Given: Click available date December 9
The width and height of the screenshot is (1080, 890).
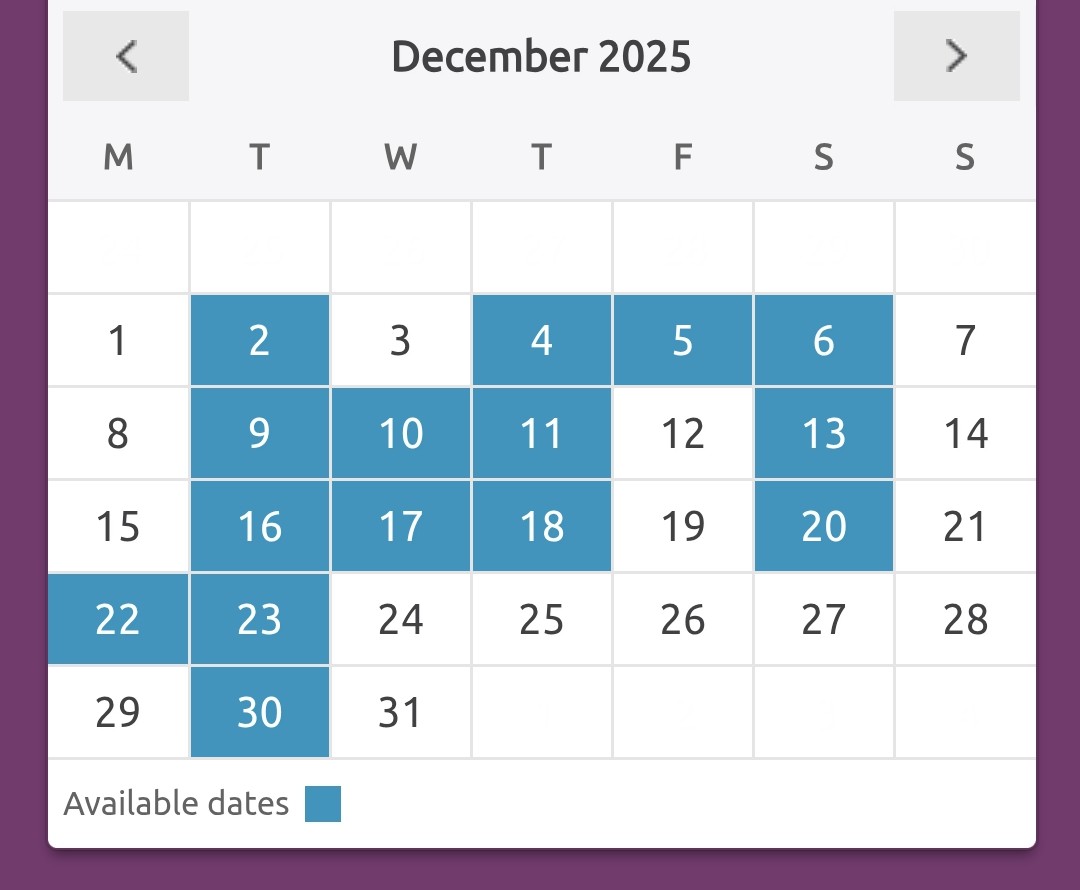Looking at the screenshot, I should [x=260, y=433].
